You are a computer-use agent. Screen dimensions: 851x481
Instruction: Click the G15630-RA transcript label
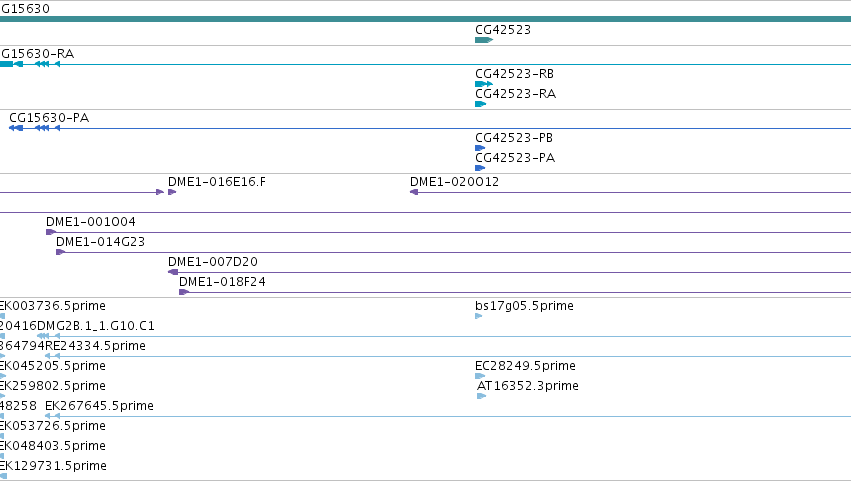tap(37, 54)
